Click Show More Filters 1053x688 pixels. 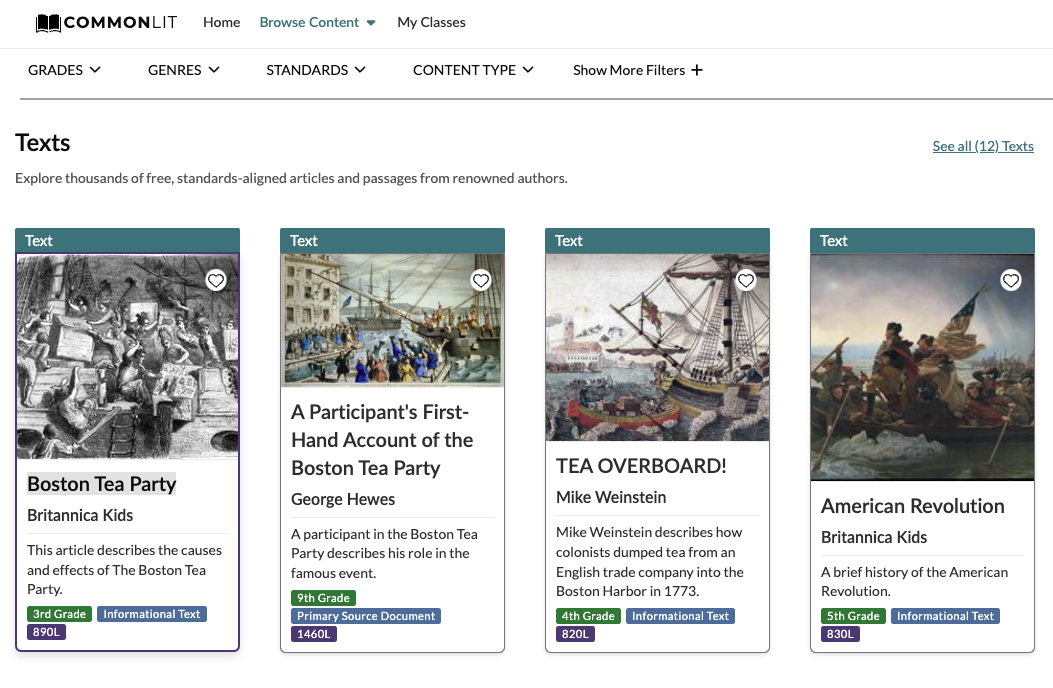[x=637, y=70]
